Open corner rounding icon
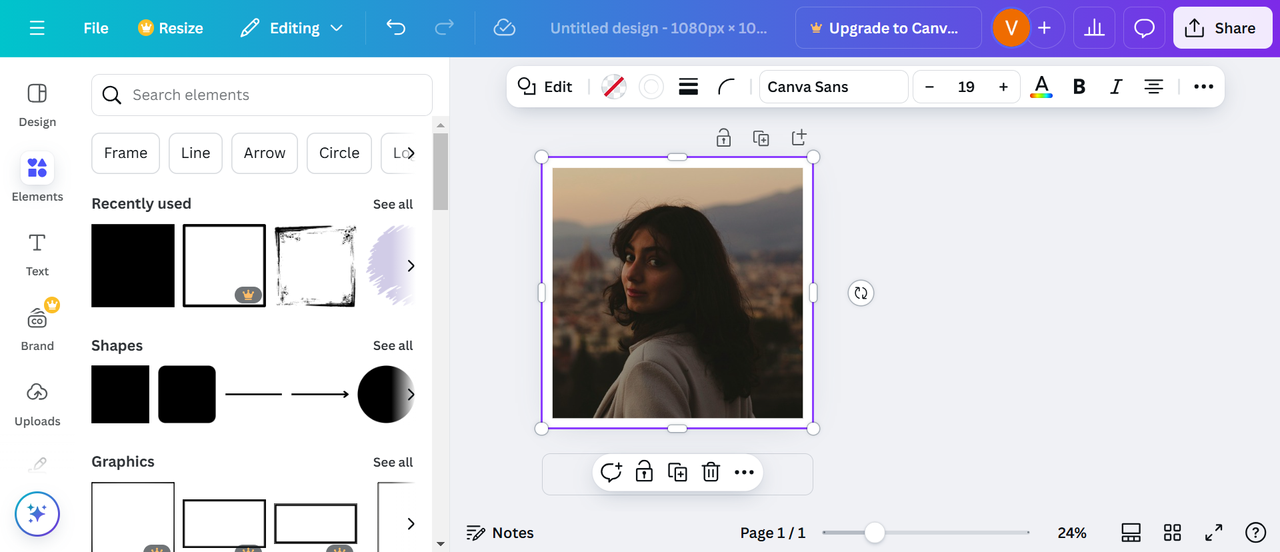The width and height of the screenshot is (1280, 552). (727, 87)
